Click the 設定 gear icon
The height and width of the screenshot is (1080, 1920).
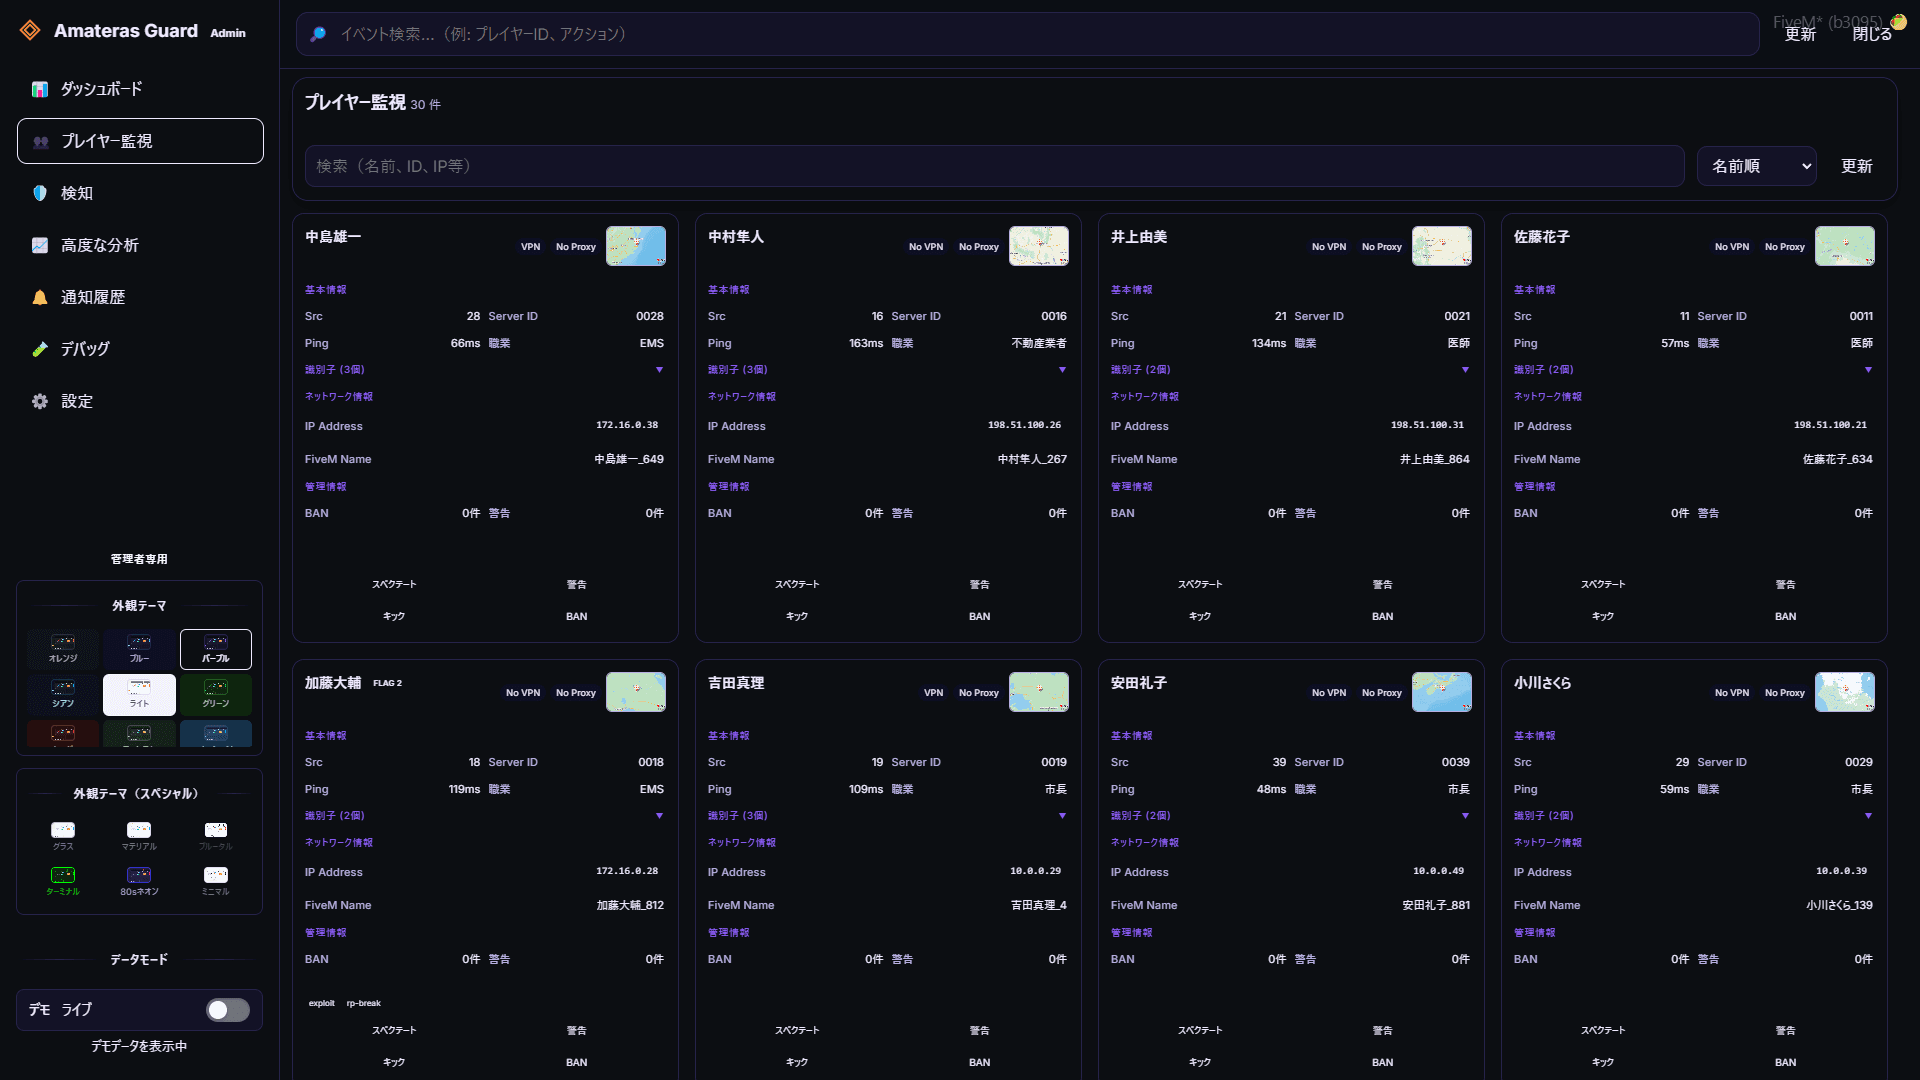(40, 401)
